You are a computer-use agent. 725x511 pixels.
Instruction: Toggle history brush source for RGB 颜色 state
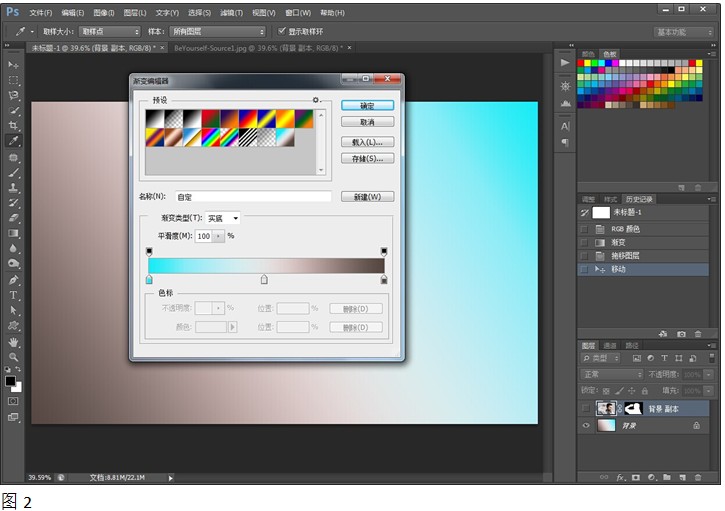(584, 229)
